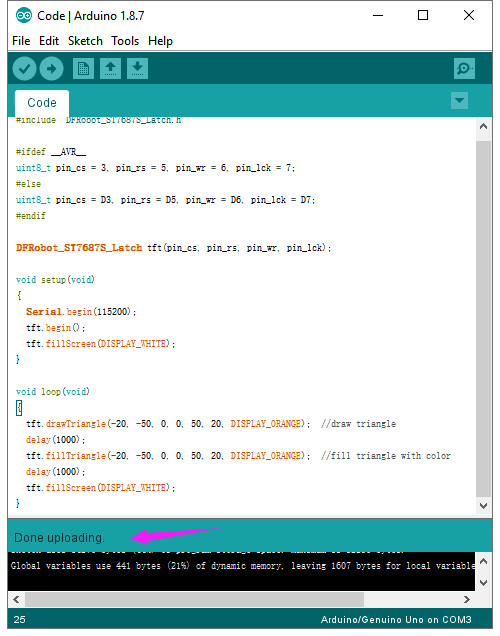The height and width of the screenshot is (636, 500).
Task: Select the Code sketch tab
Action: click(x=42, y=103)
